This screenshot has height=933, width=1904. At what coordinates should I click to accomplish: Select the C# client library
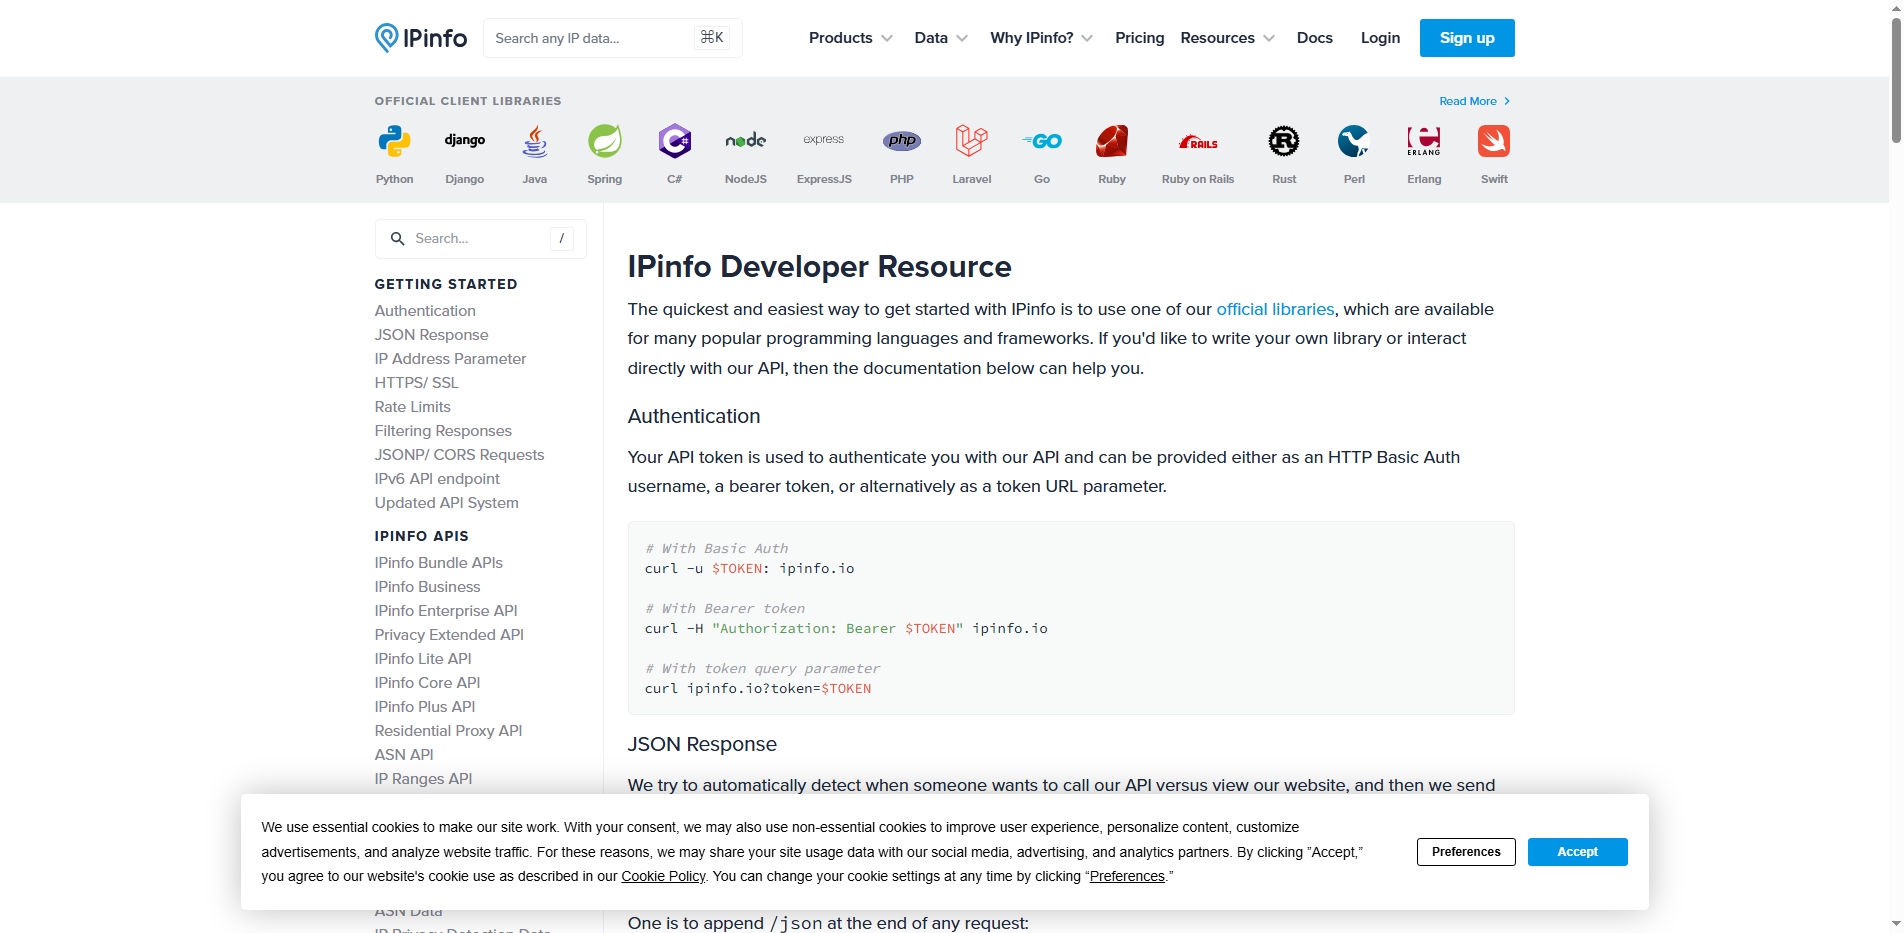click(x=674, y=152)
